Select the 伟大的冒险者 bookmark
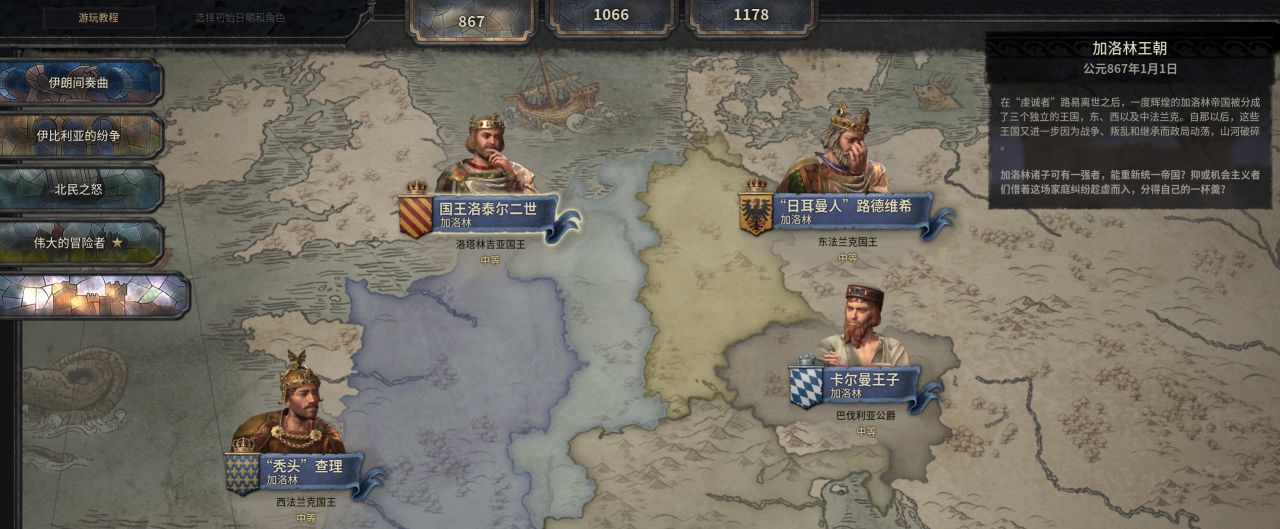This screenshot has height=529, width=1280. coord(80,242)
